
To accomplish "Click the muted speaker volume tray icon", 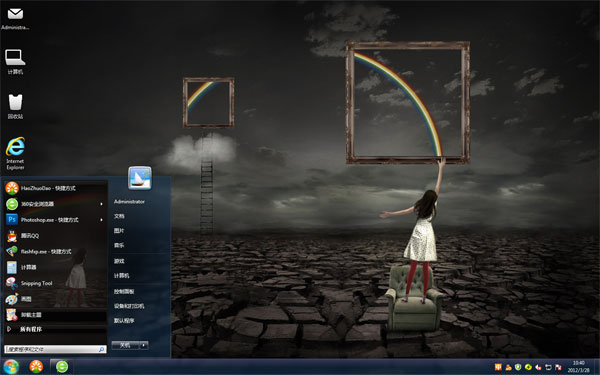I will [x=538, y=367].
